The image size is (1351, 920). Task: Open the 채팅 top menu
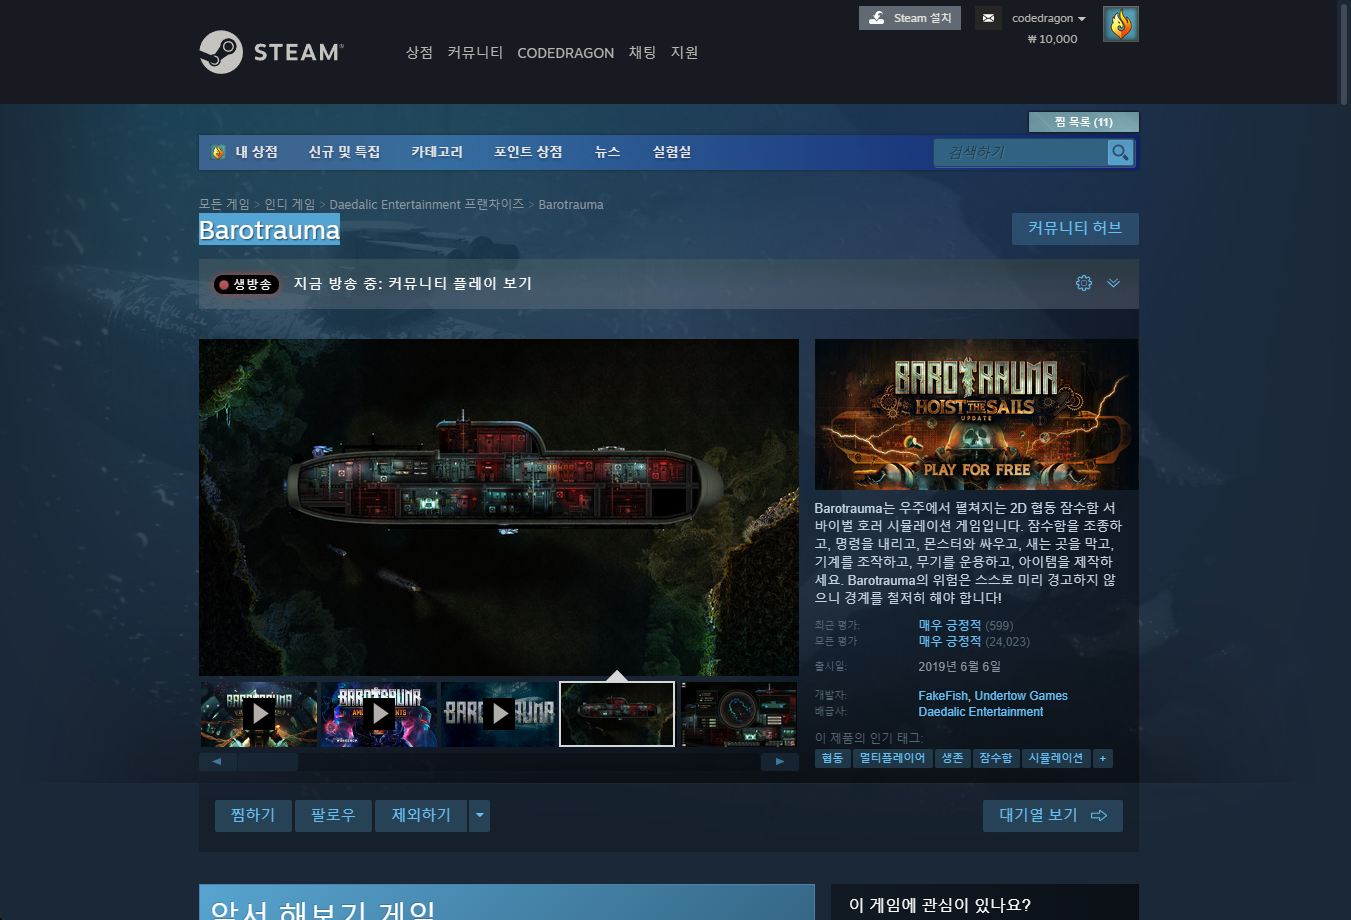click(642, 53)
